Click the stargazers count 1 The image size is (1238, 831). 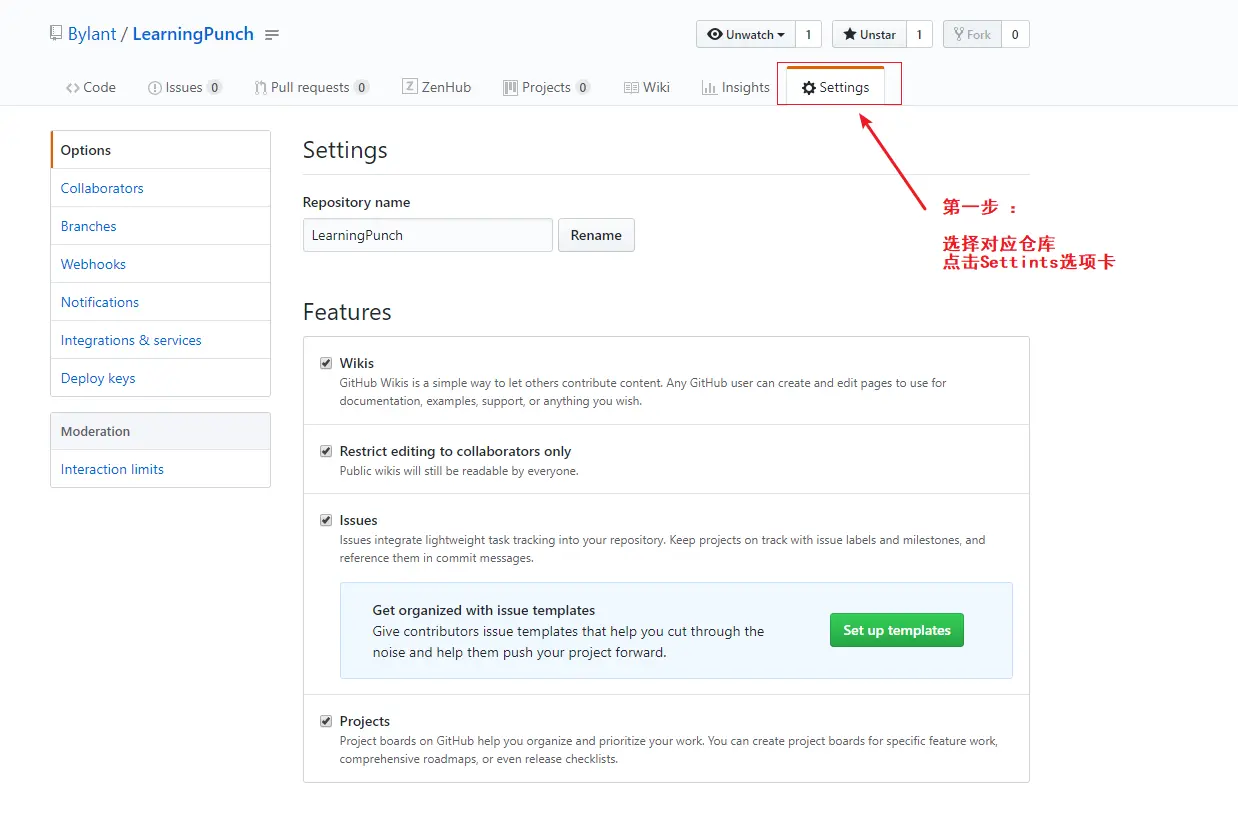click(920, 34)
